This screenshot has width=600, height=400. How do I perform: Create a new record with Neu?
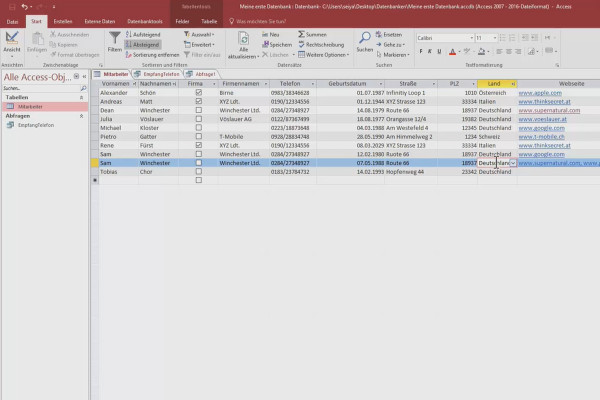(x=271, y=34)
